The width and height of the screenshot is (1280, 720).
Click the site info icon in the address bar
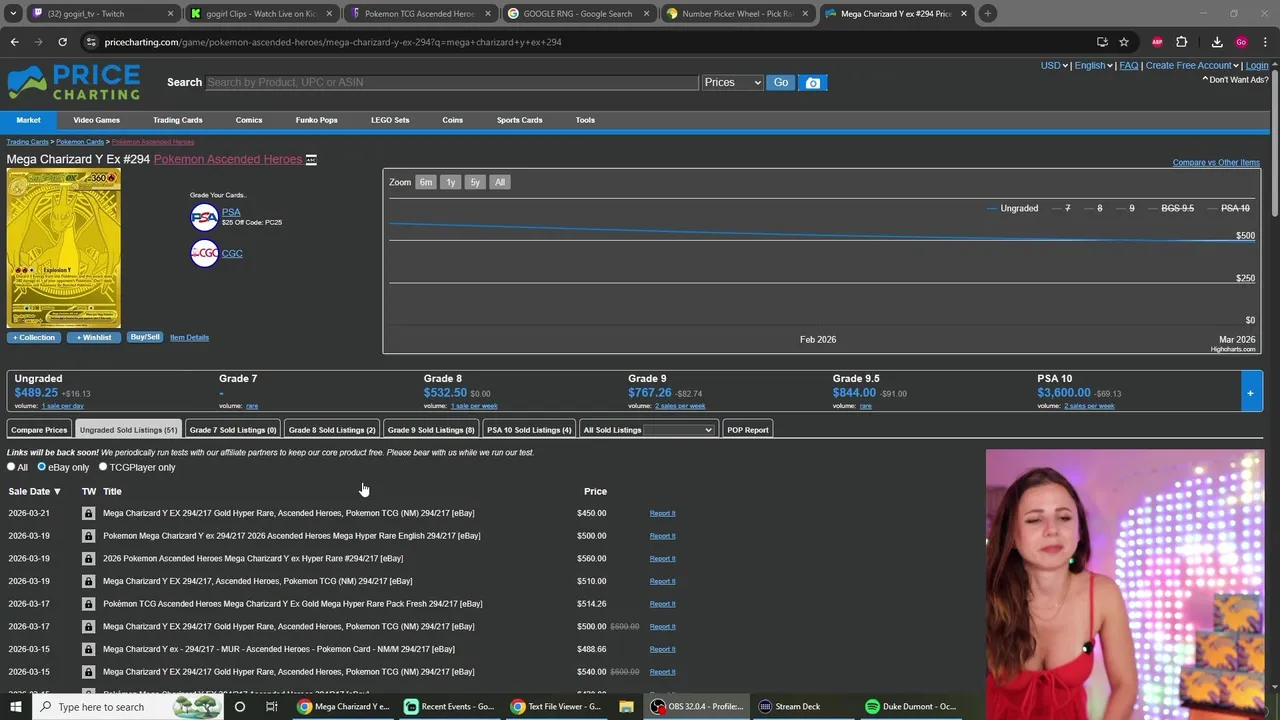[x=91, y=42]
